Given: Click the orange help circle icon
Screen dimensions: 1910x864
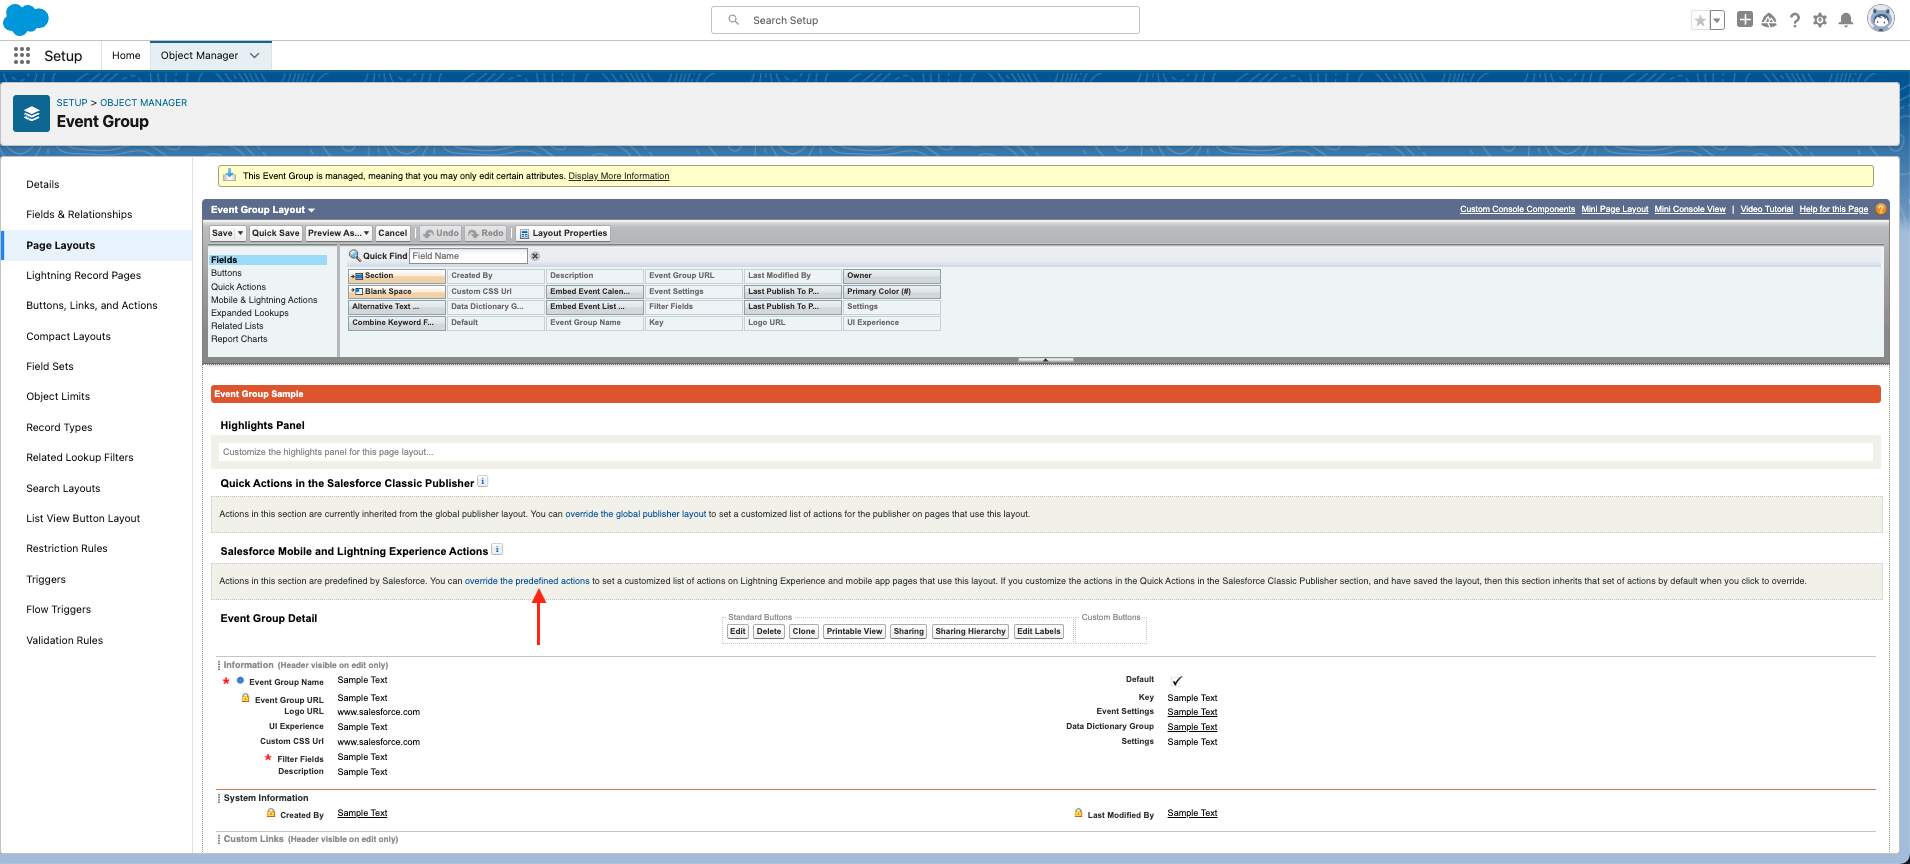Looking at the screenshot, I should [1880, 209].
